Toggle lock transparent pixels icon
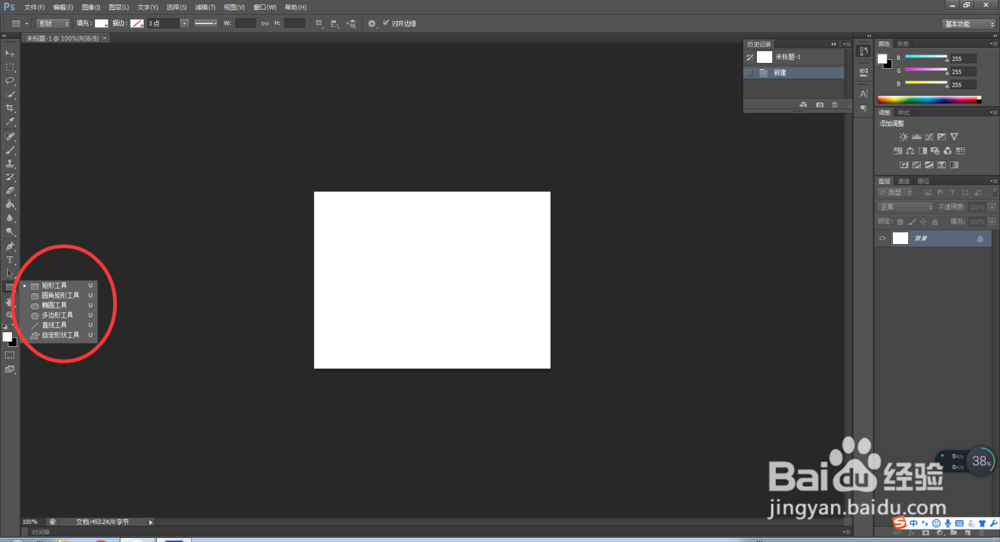 point(900,222)
